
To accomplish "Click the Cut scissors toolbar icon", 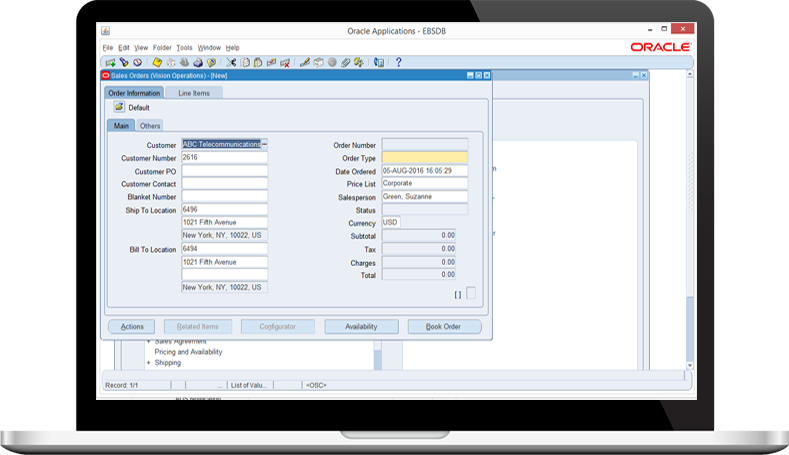I will pos(230,62).
